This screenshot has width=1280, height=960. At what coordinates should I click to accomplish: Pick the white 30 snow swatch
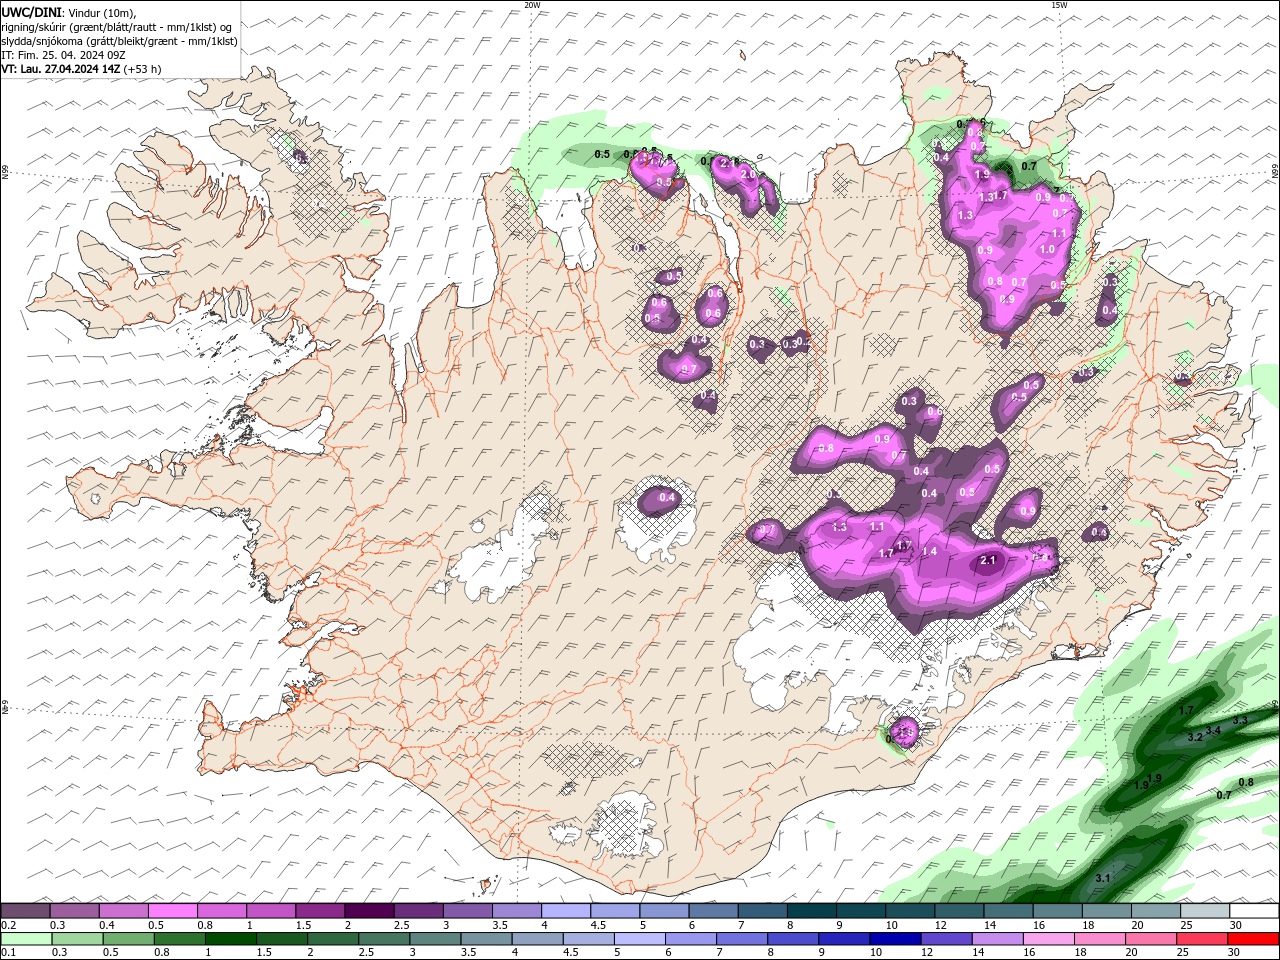click(1255, 911)
